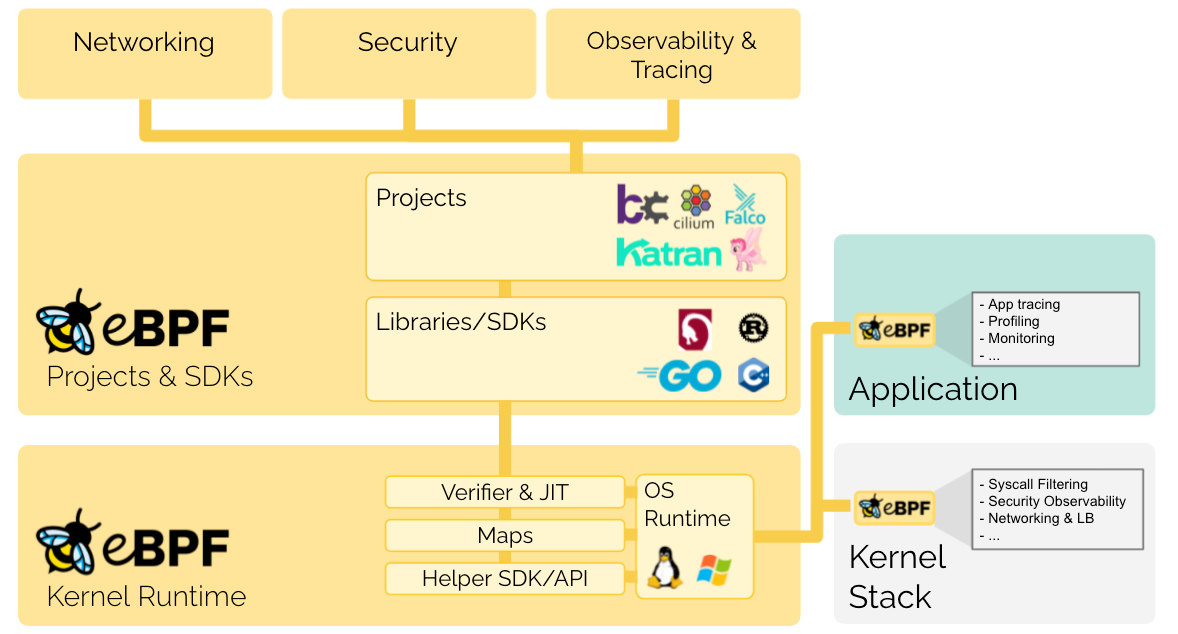Click the Observability & Tracing box
Image resolution: width=1178 pixels, height=634 pixels.
click(673, 53)
